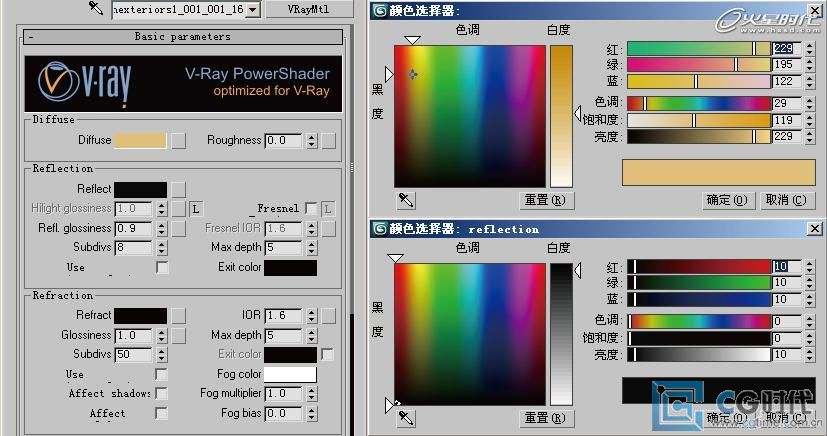Image resolution: width=827 pixels, height=436 pixels.
Task: Click the Fresnel IOR map slot button
Action: click(x=329, y=229)
